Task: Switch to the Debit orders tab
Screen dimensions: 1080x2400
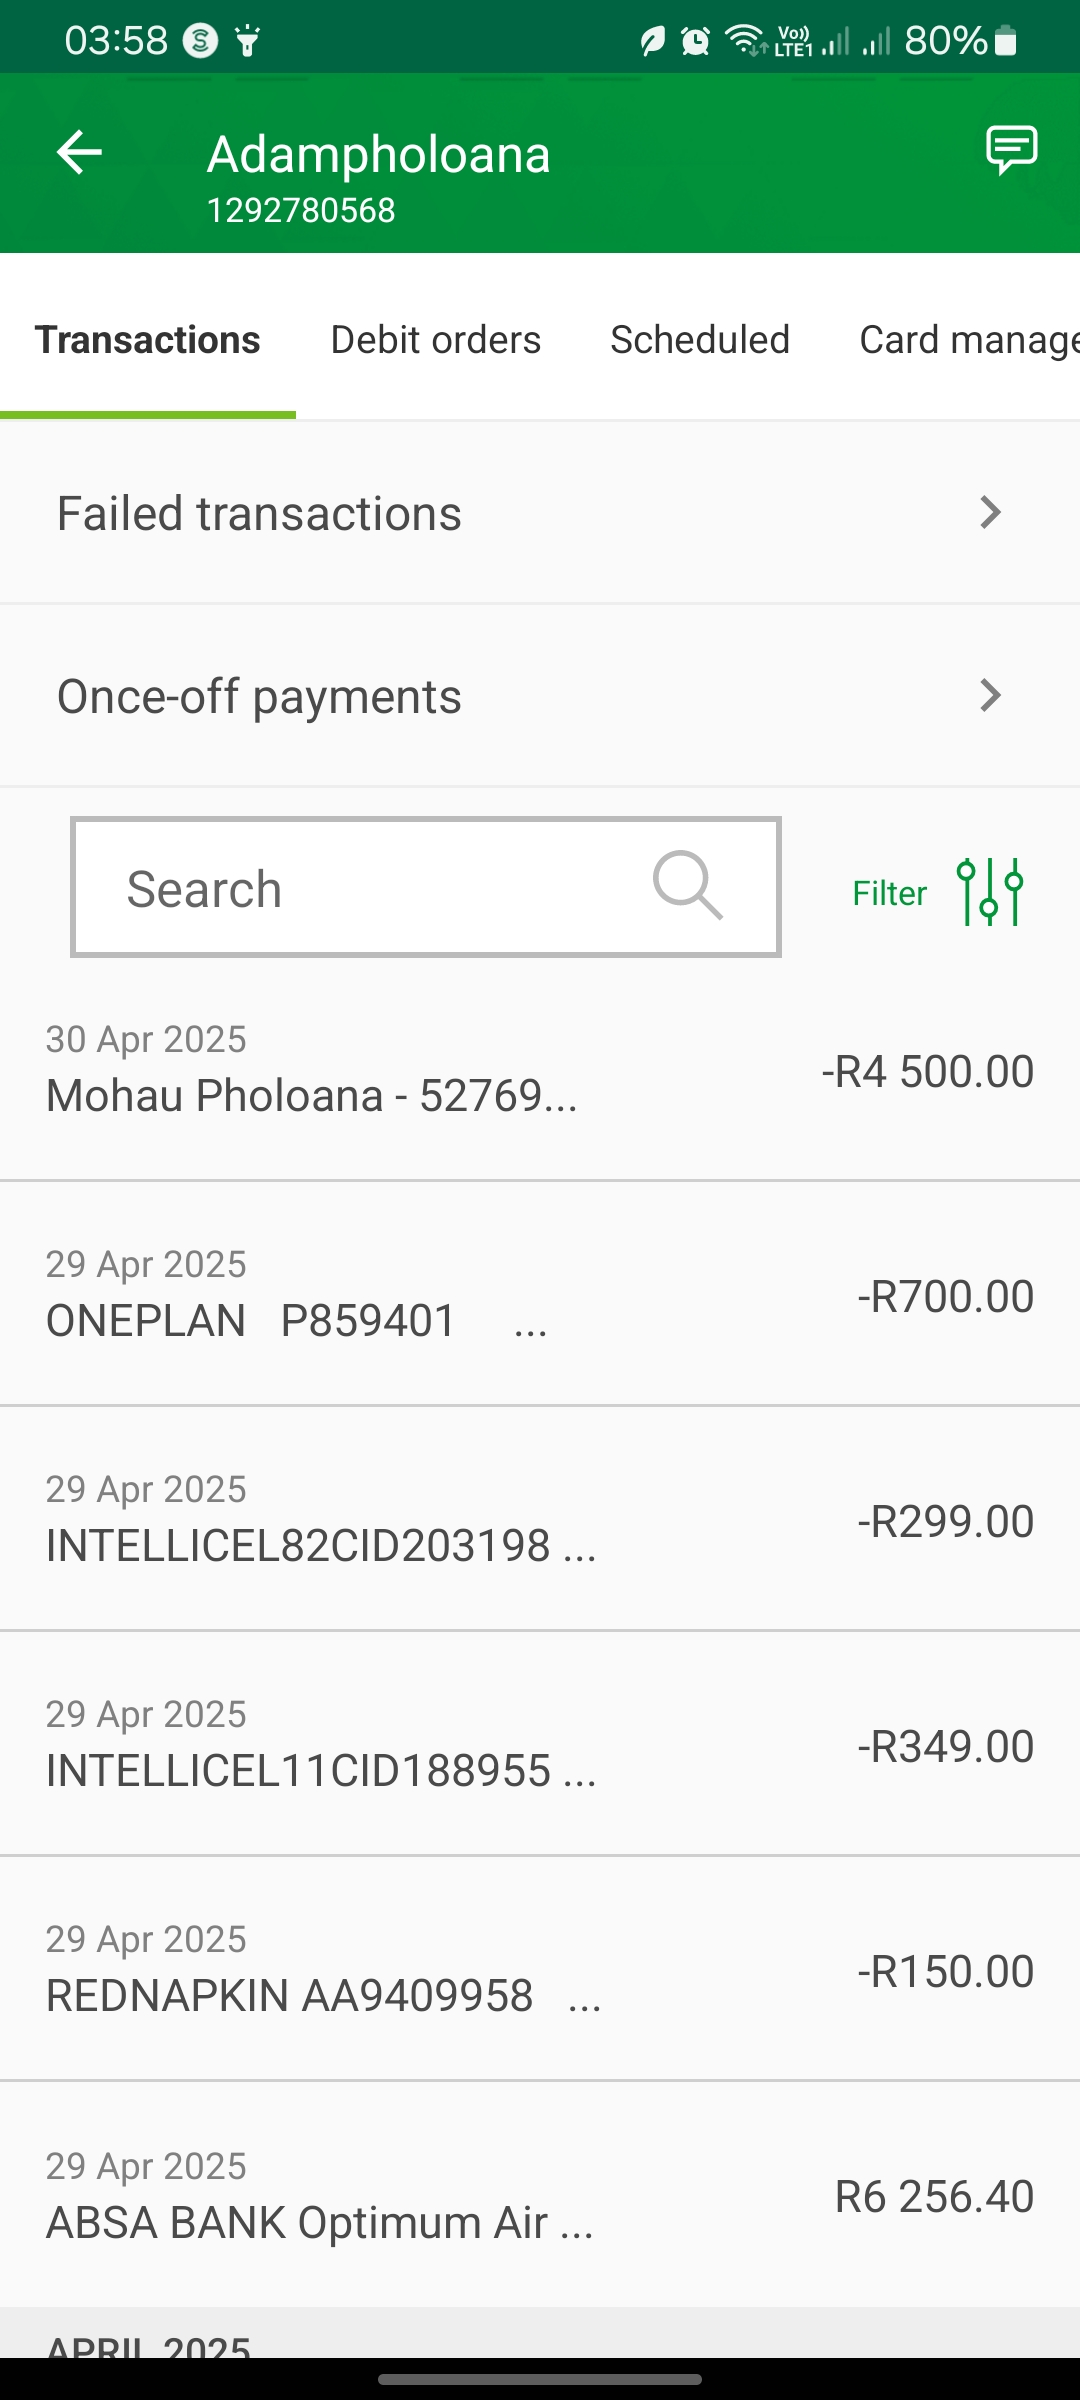Action: pos(436,340)
